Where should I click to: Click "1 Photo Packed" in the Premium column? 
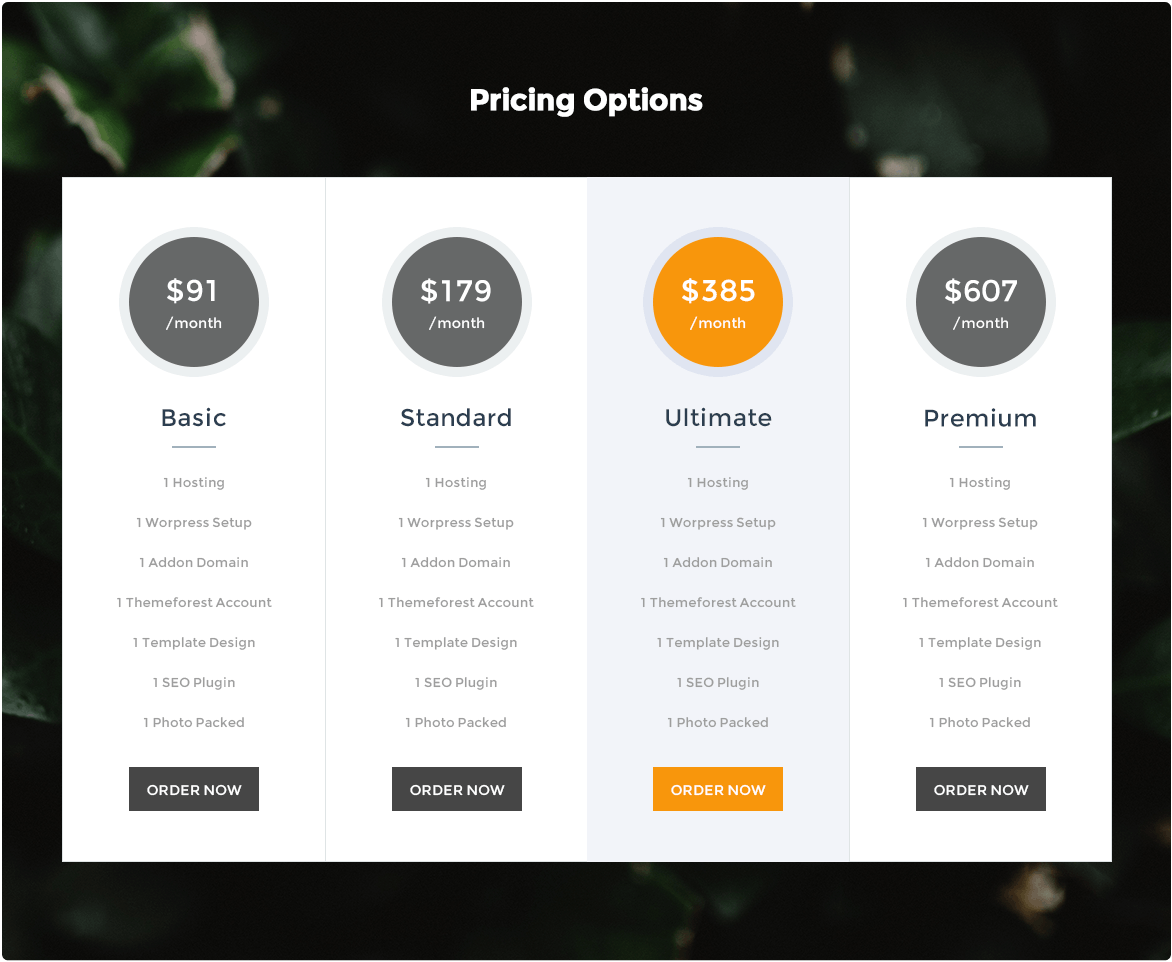[x=980, y=723]
